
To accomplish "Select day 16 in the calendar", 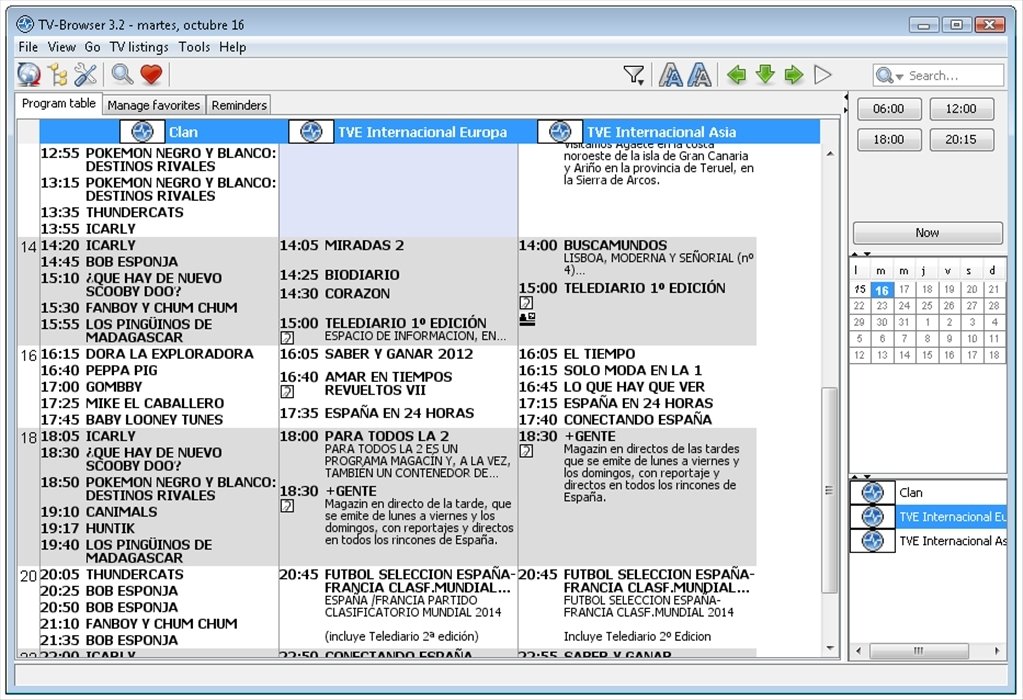I will click(881, 290).
